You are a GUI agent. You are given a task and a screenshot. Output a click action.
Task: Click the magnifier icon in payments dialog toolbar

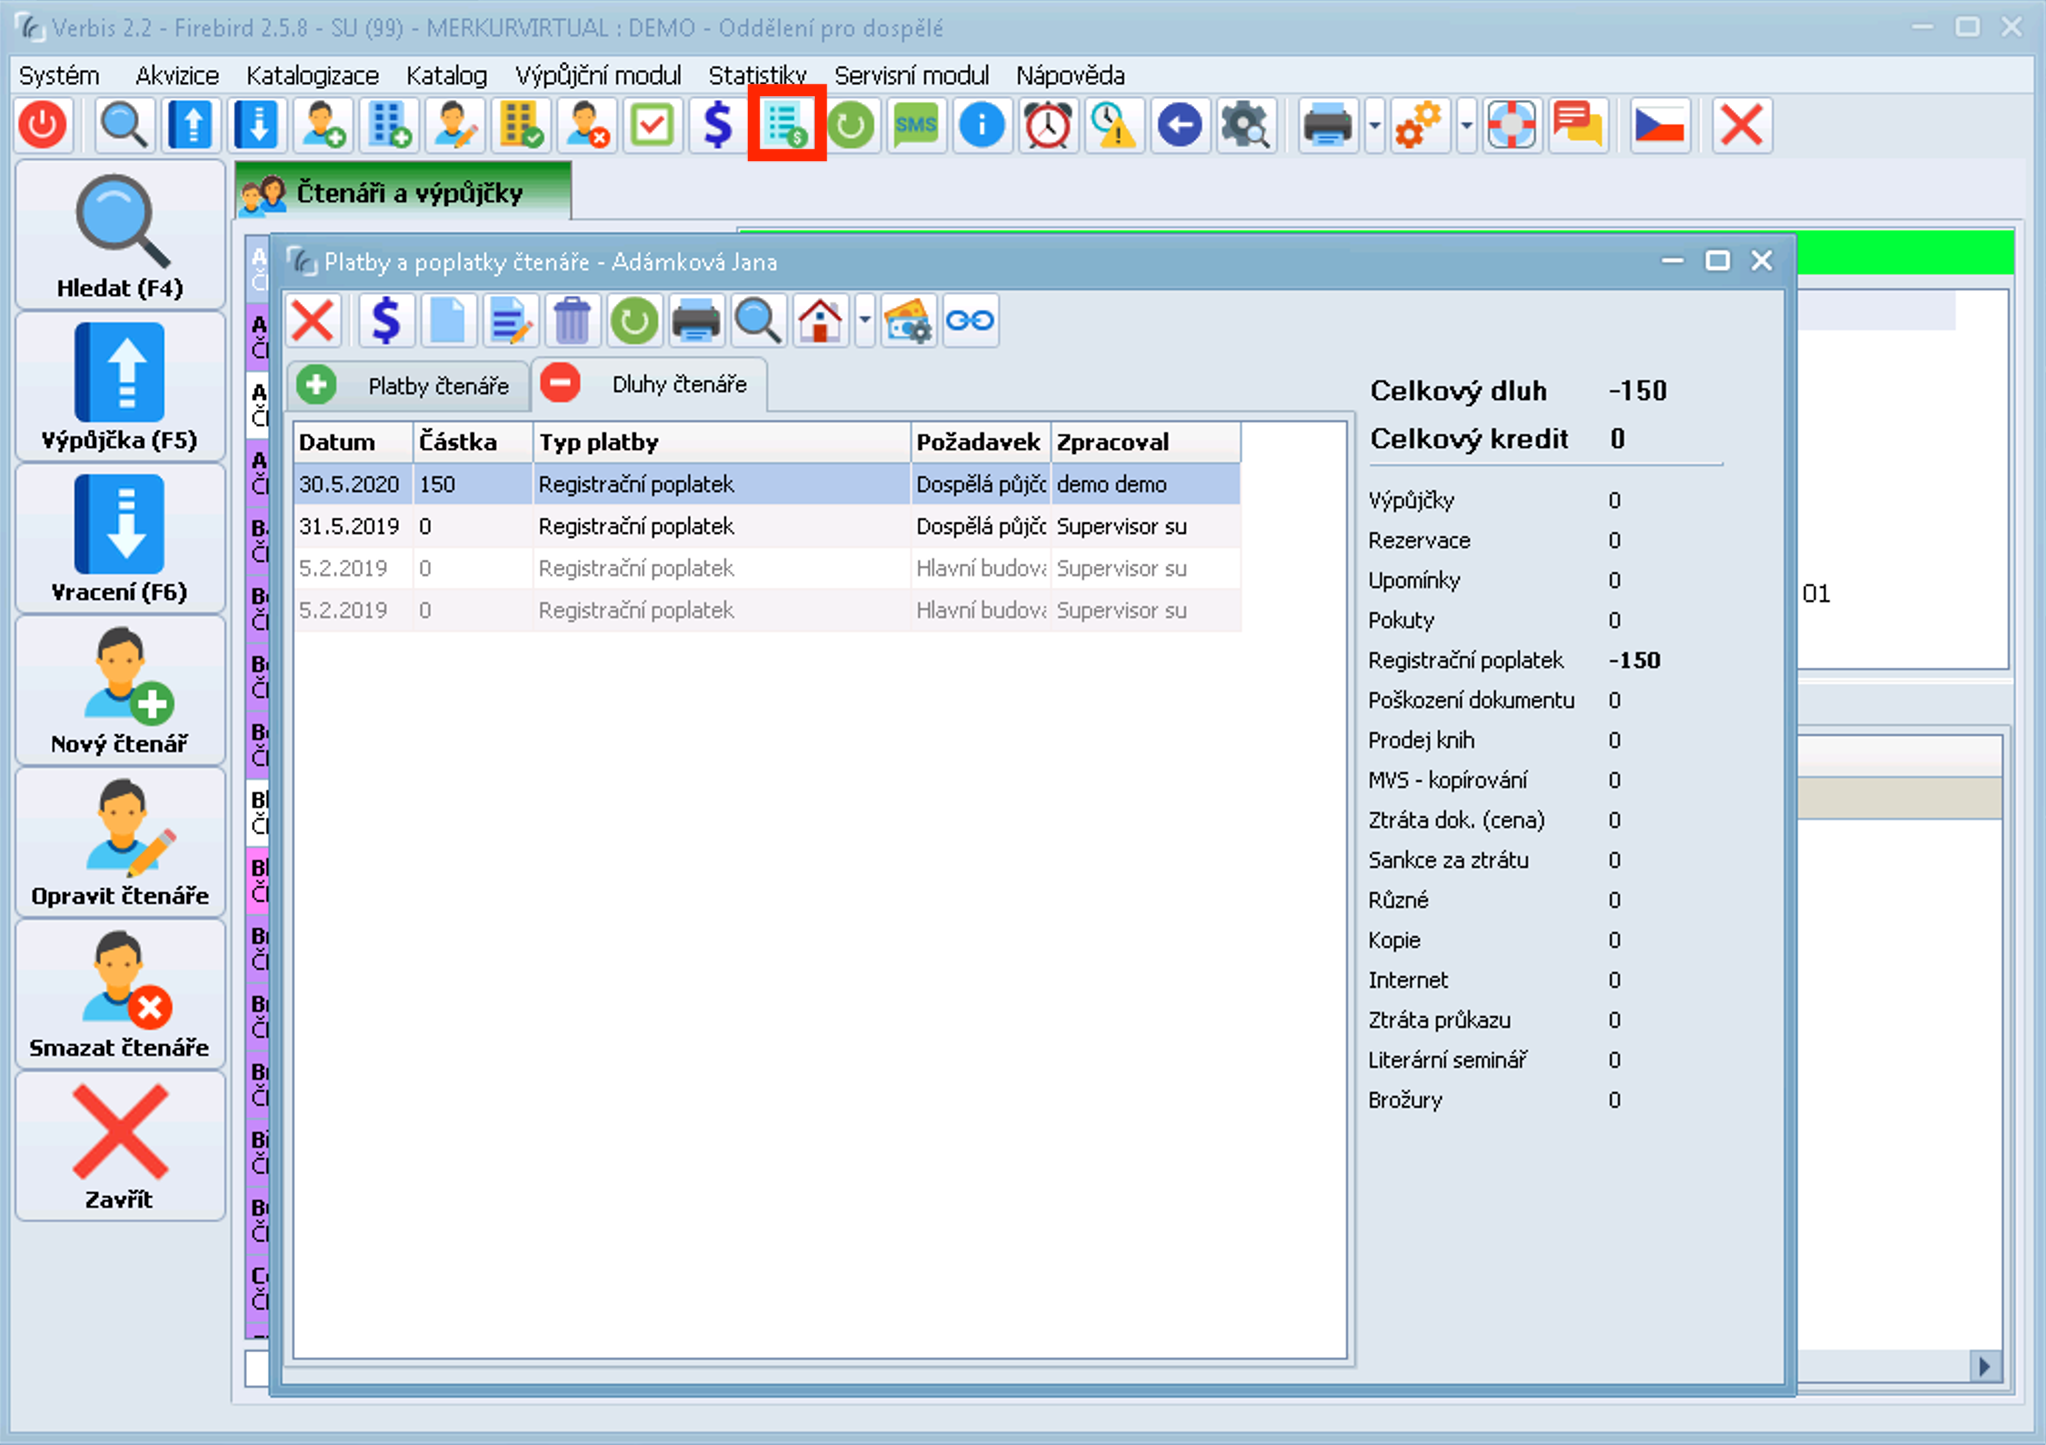coord(758,321)
